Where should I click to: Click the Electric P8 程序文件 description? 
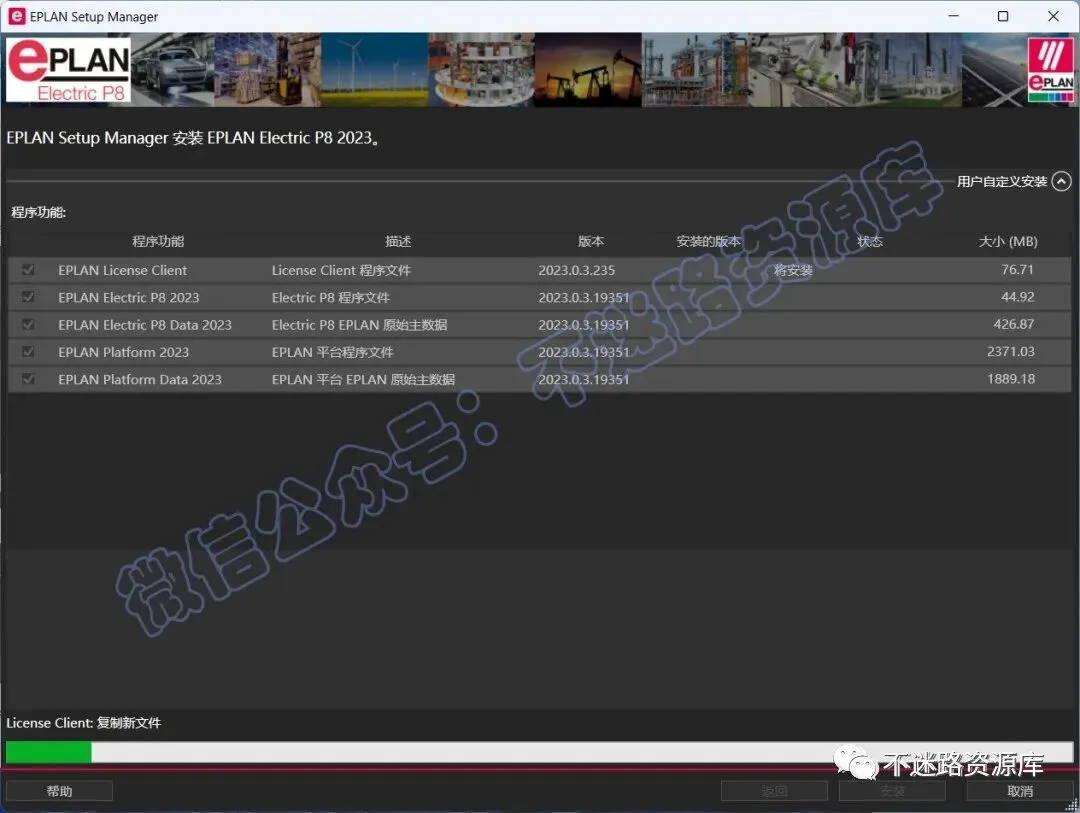pyautogui.click(x=331, y=298)
